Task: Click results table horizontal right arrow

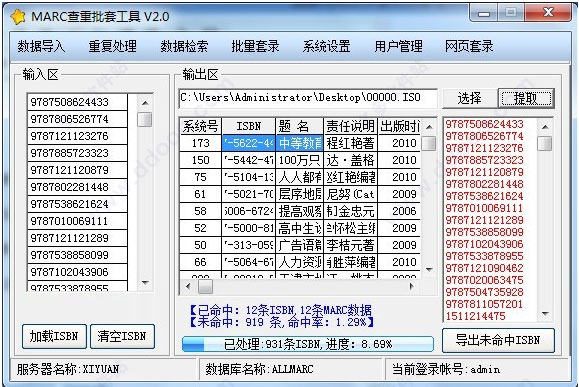Action: [411, 286]
